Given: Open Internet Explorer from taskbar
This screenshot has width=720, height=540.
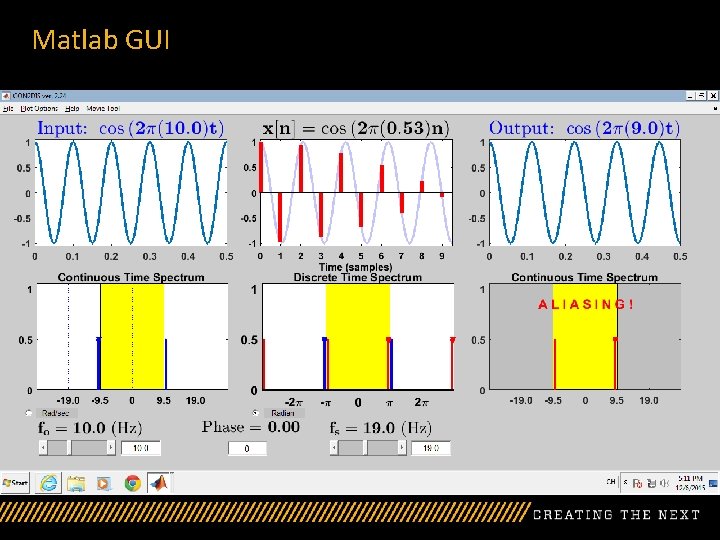Looking at the screenshot, I should (49, 483).
